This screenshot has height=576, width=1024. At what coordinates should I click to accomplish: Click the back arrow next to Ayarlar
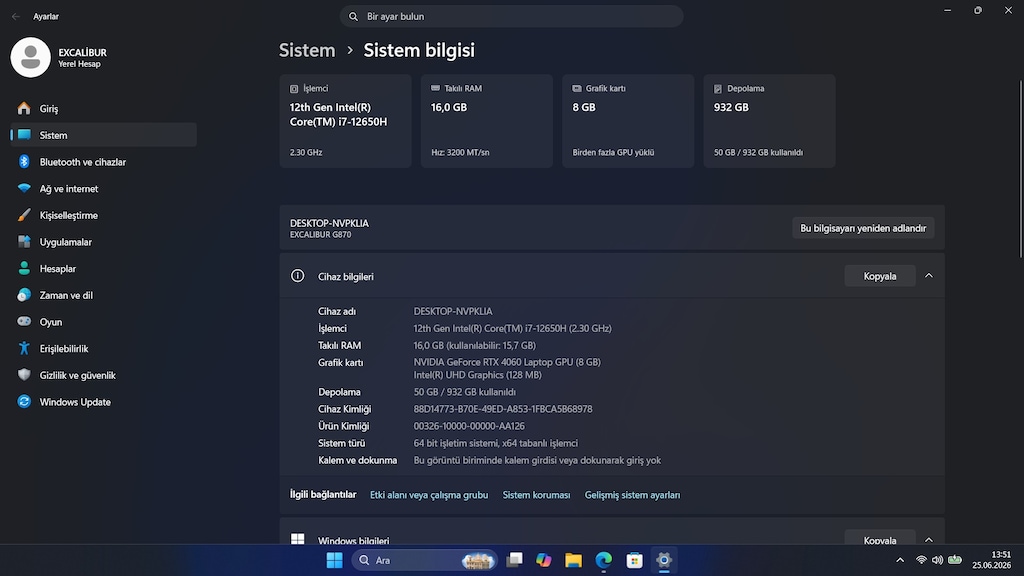(x=16, y=16)
